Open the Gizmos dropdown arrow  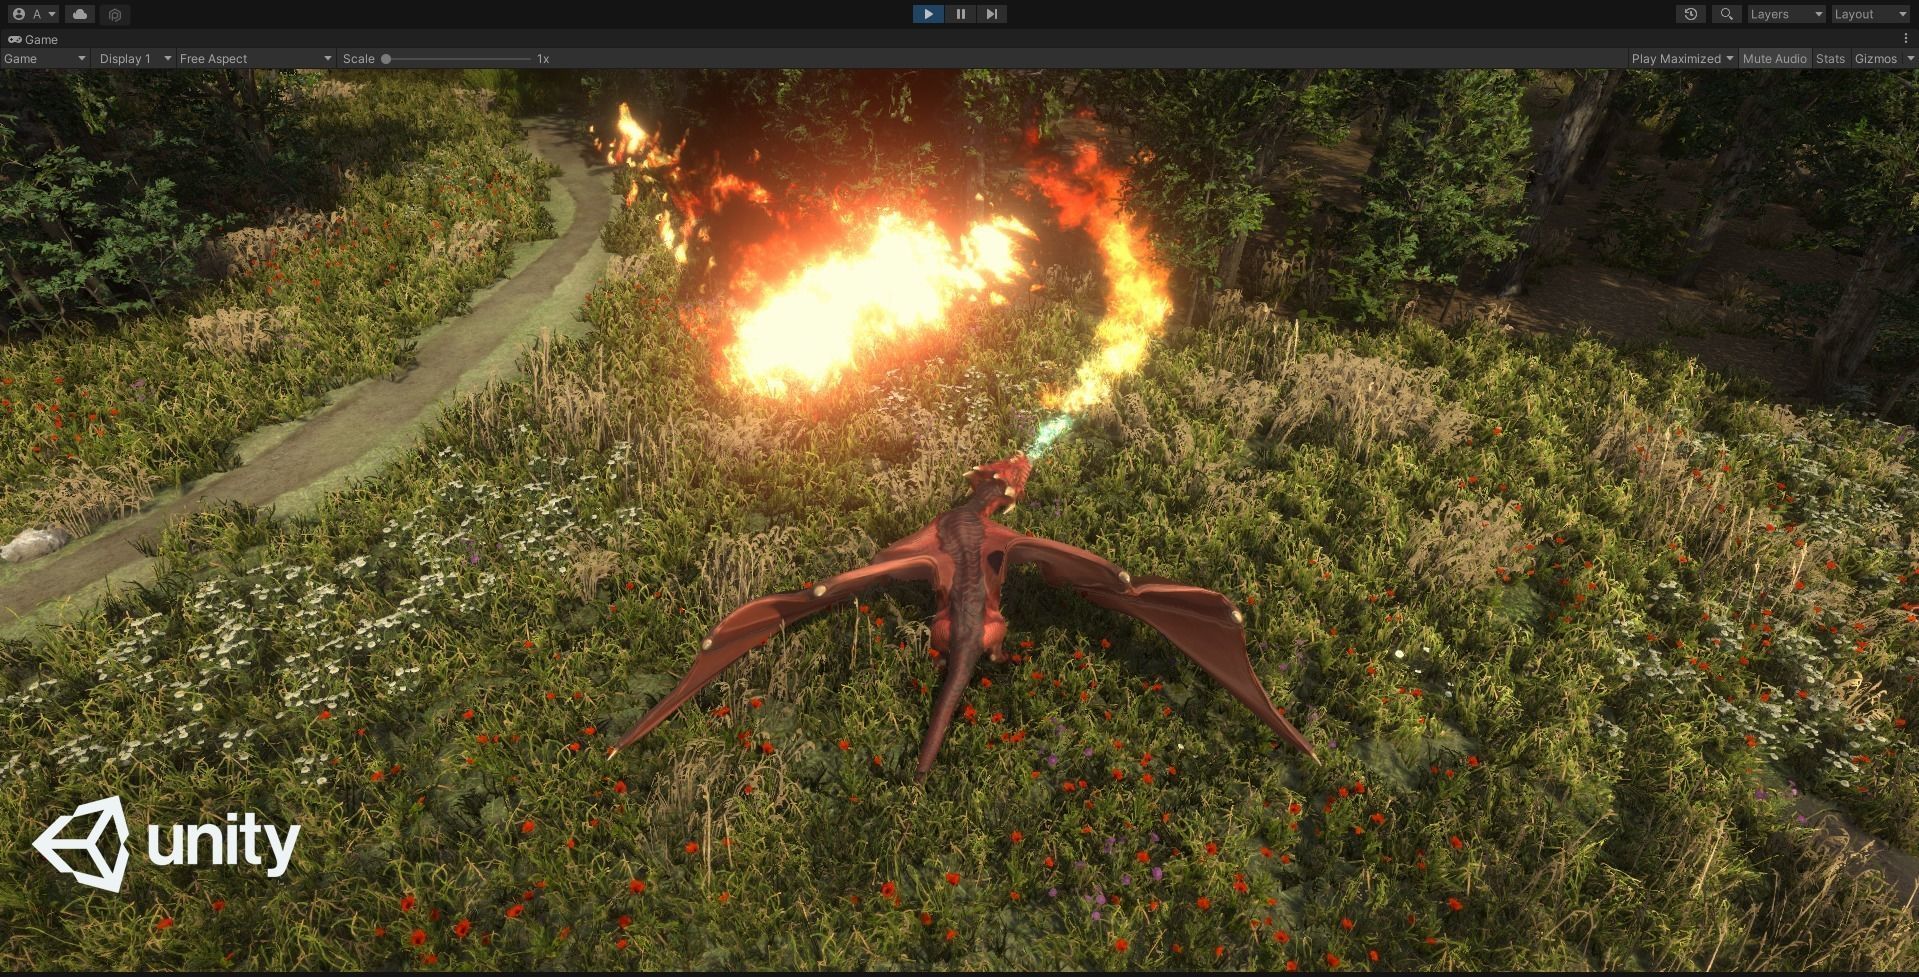tap(1909, 58)
